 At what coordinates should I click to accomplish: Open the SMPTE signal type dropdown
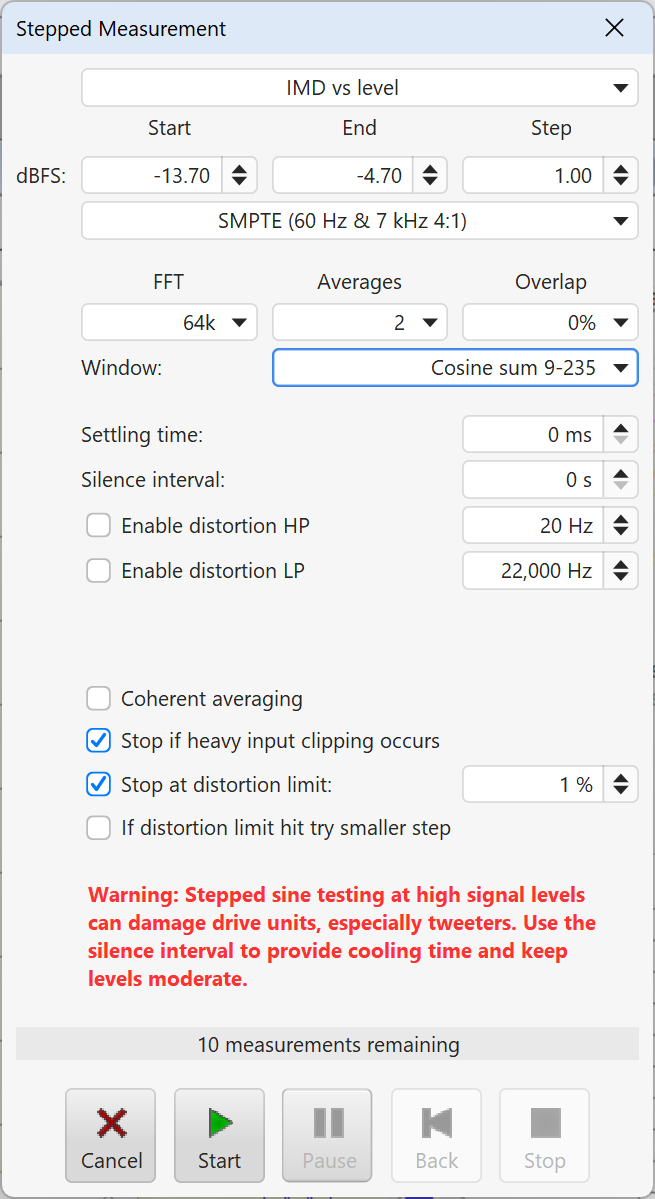pyautogui.click(x=359, y=222)
